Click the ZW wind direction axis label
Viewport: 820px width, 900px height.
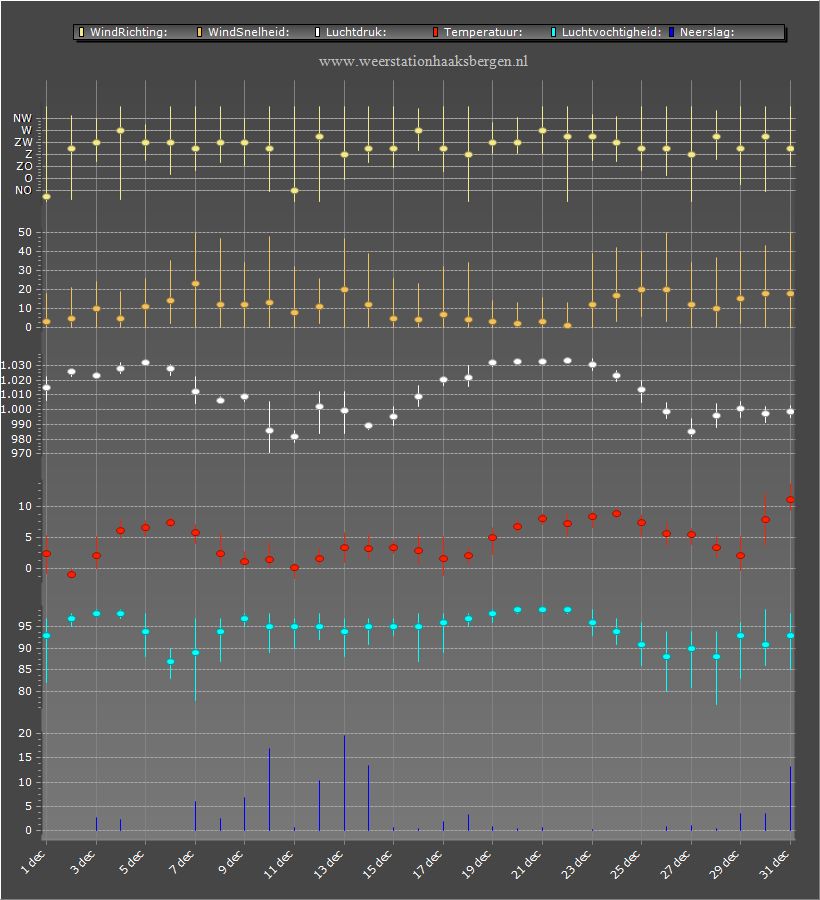[24, 142]
